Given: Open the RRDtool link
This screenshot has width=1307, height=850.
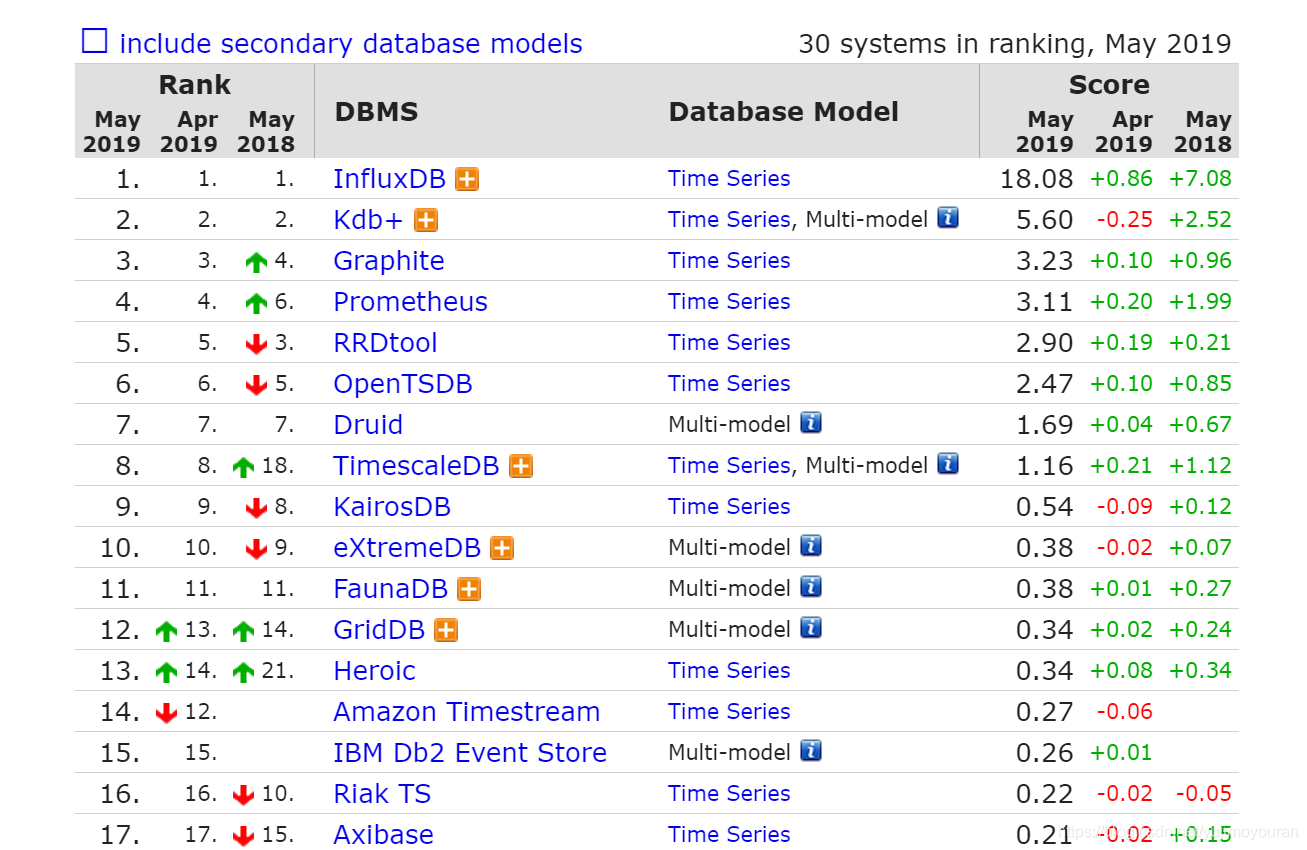Looking at the screenshot, I should (x=386, y=343).
